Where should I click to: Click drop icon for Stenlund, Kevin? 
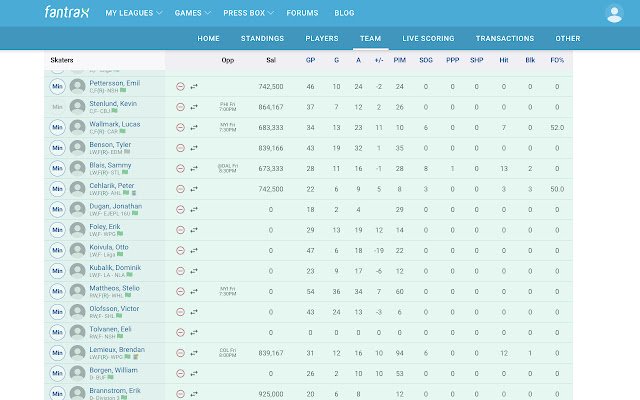click(x=180, y=107)
